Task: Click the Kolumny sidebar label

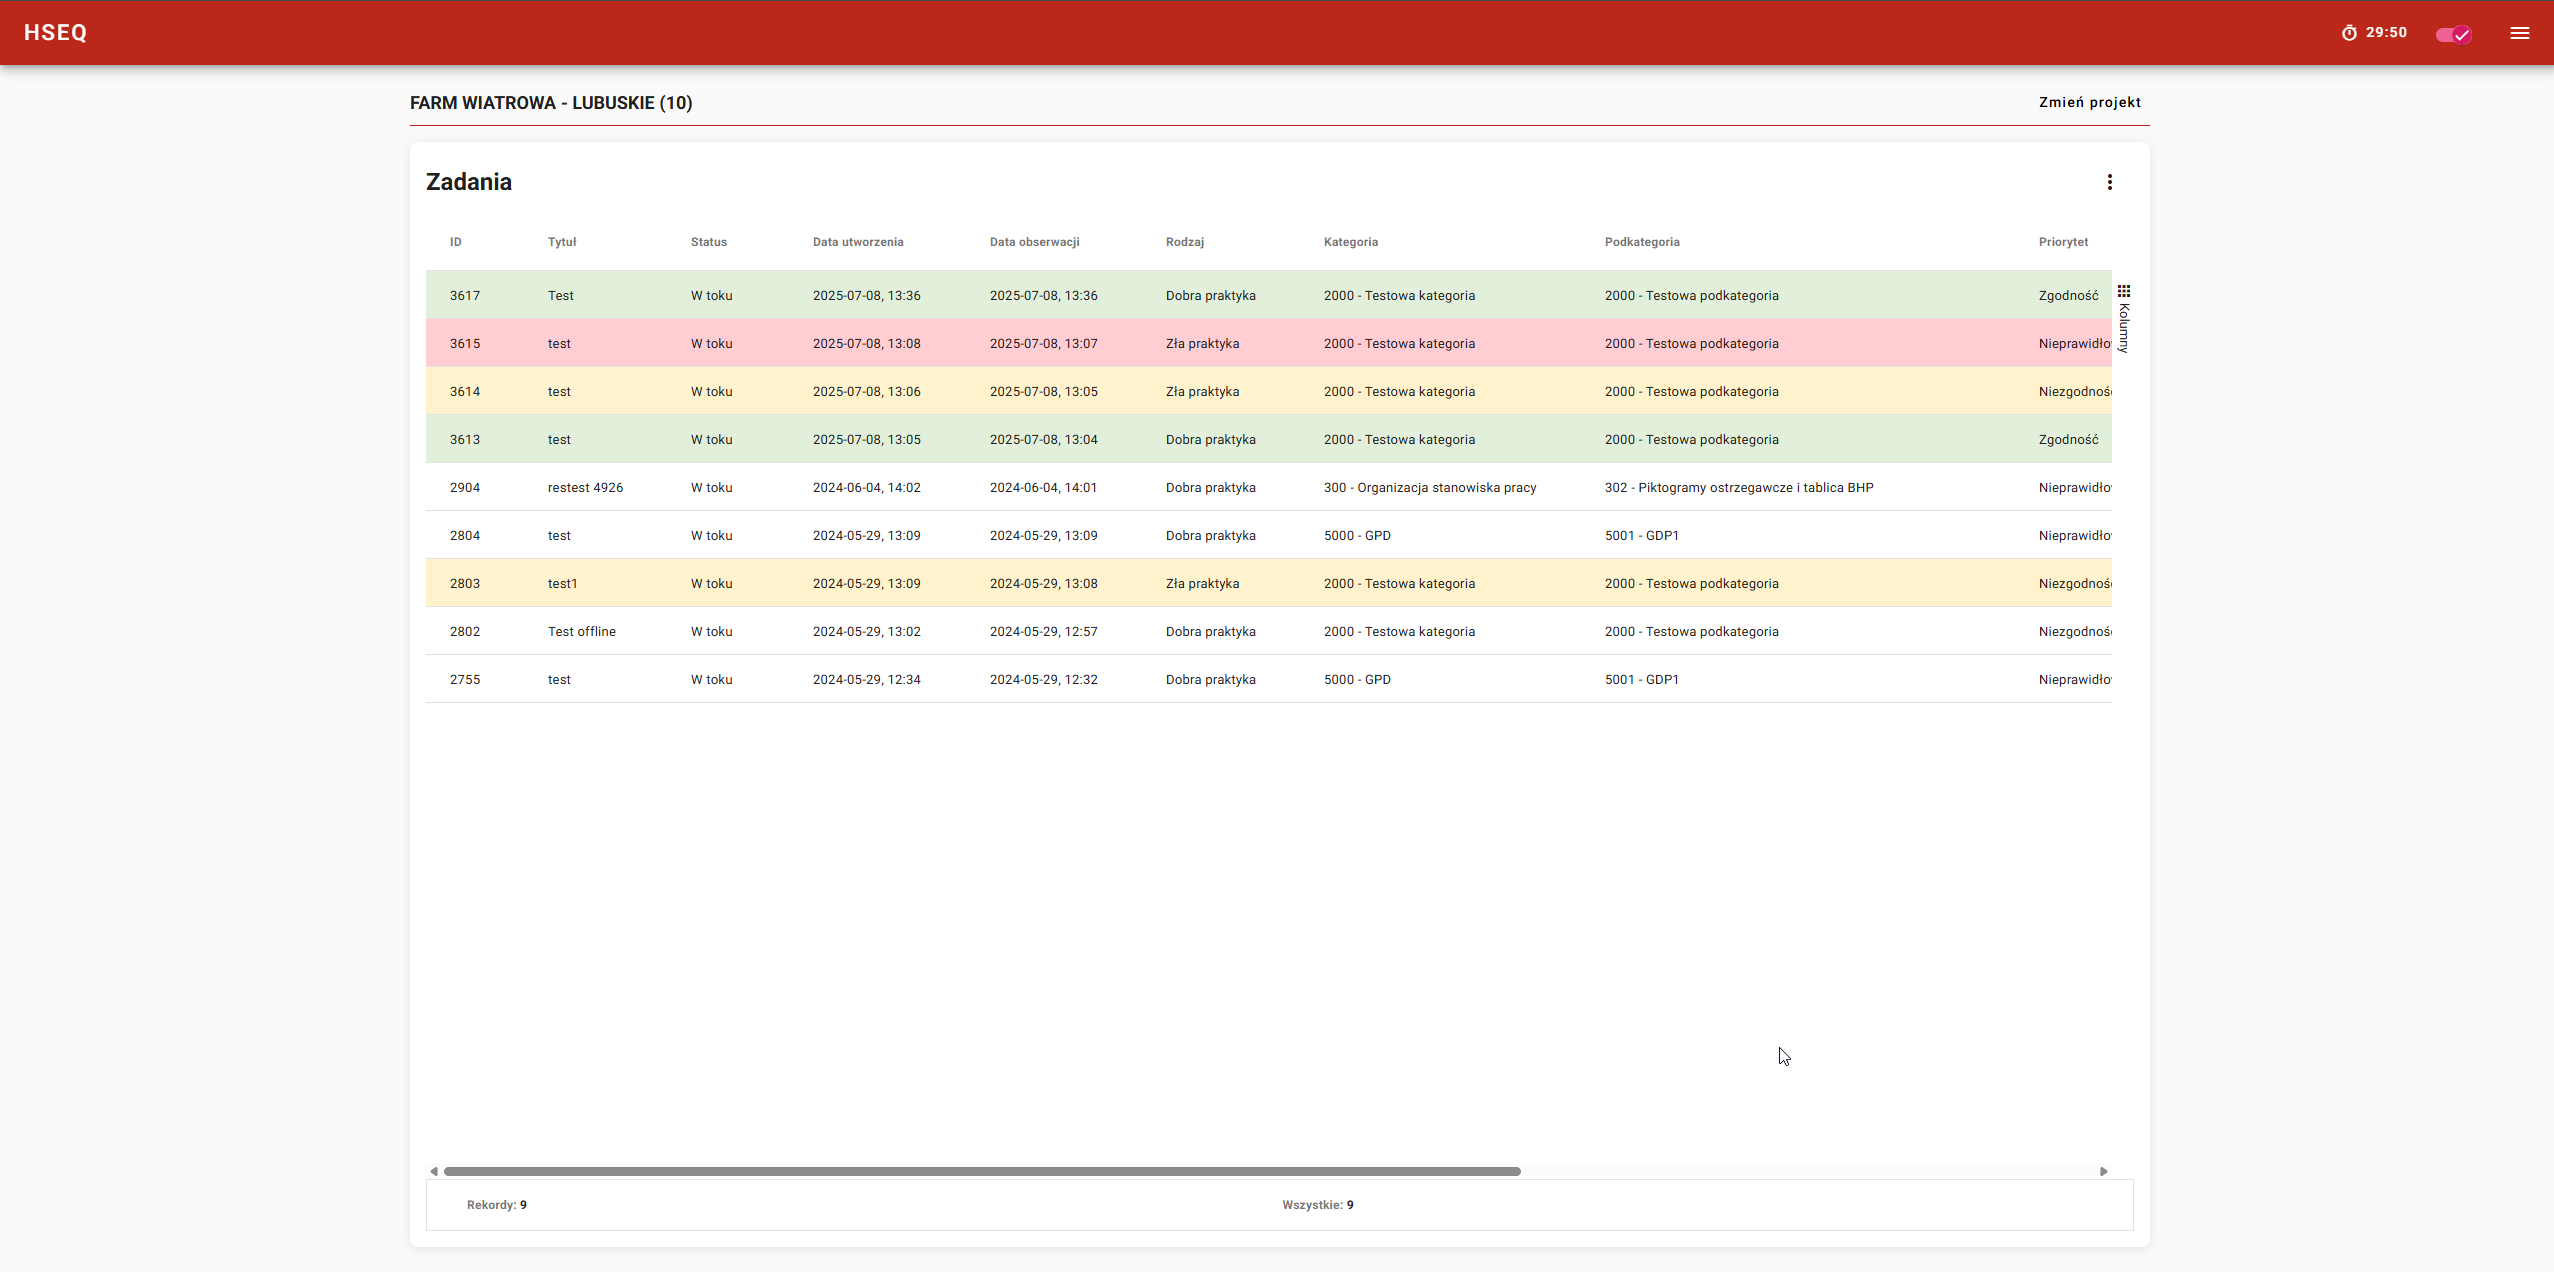Action: pyautogui.click(x=2123, y=328)
